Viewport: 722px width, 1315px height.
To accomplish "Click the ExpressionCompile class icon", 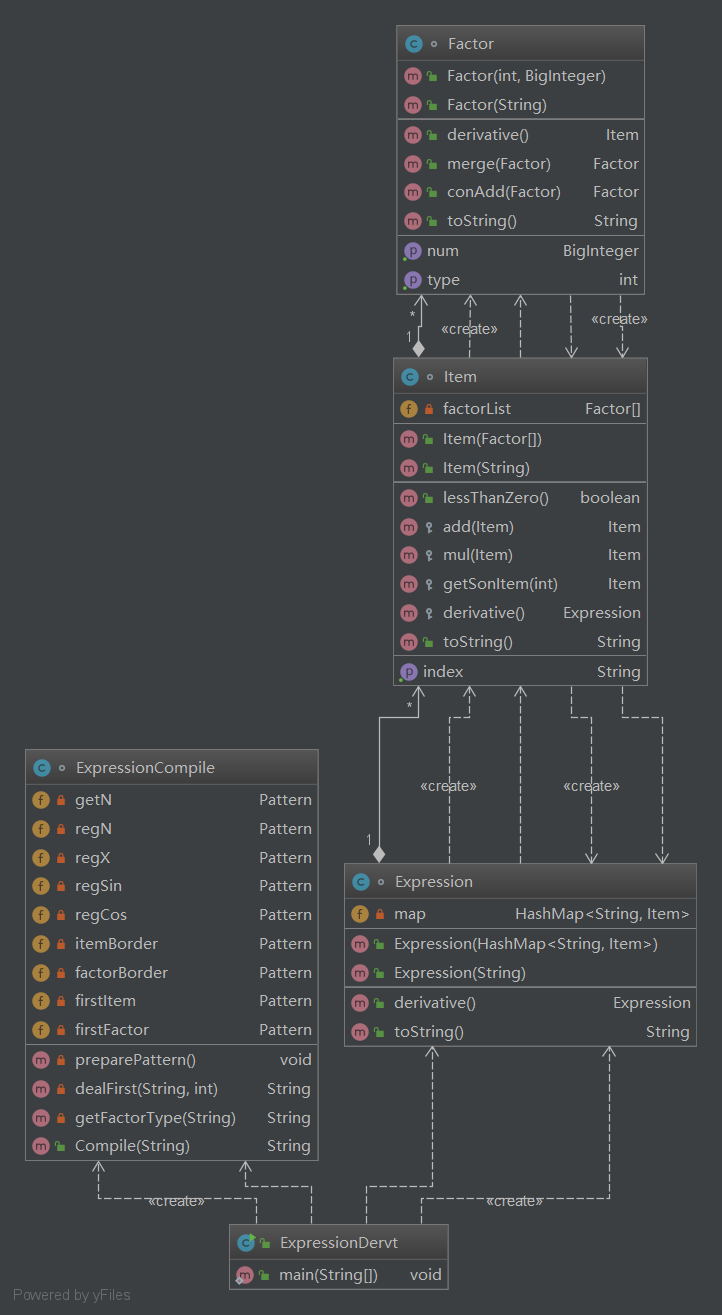I will pyautogui.click(x=42, y=768).
